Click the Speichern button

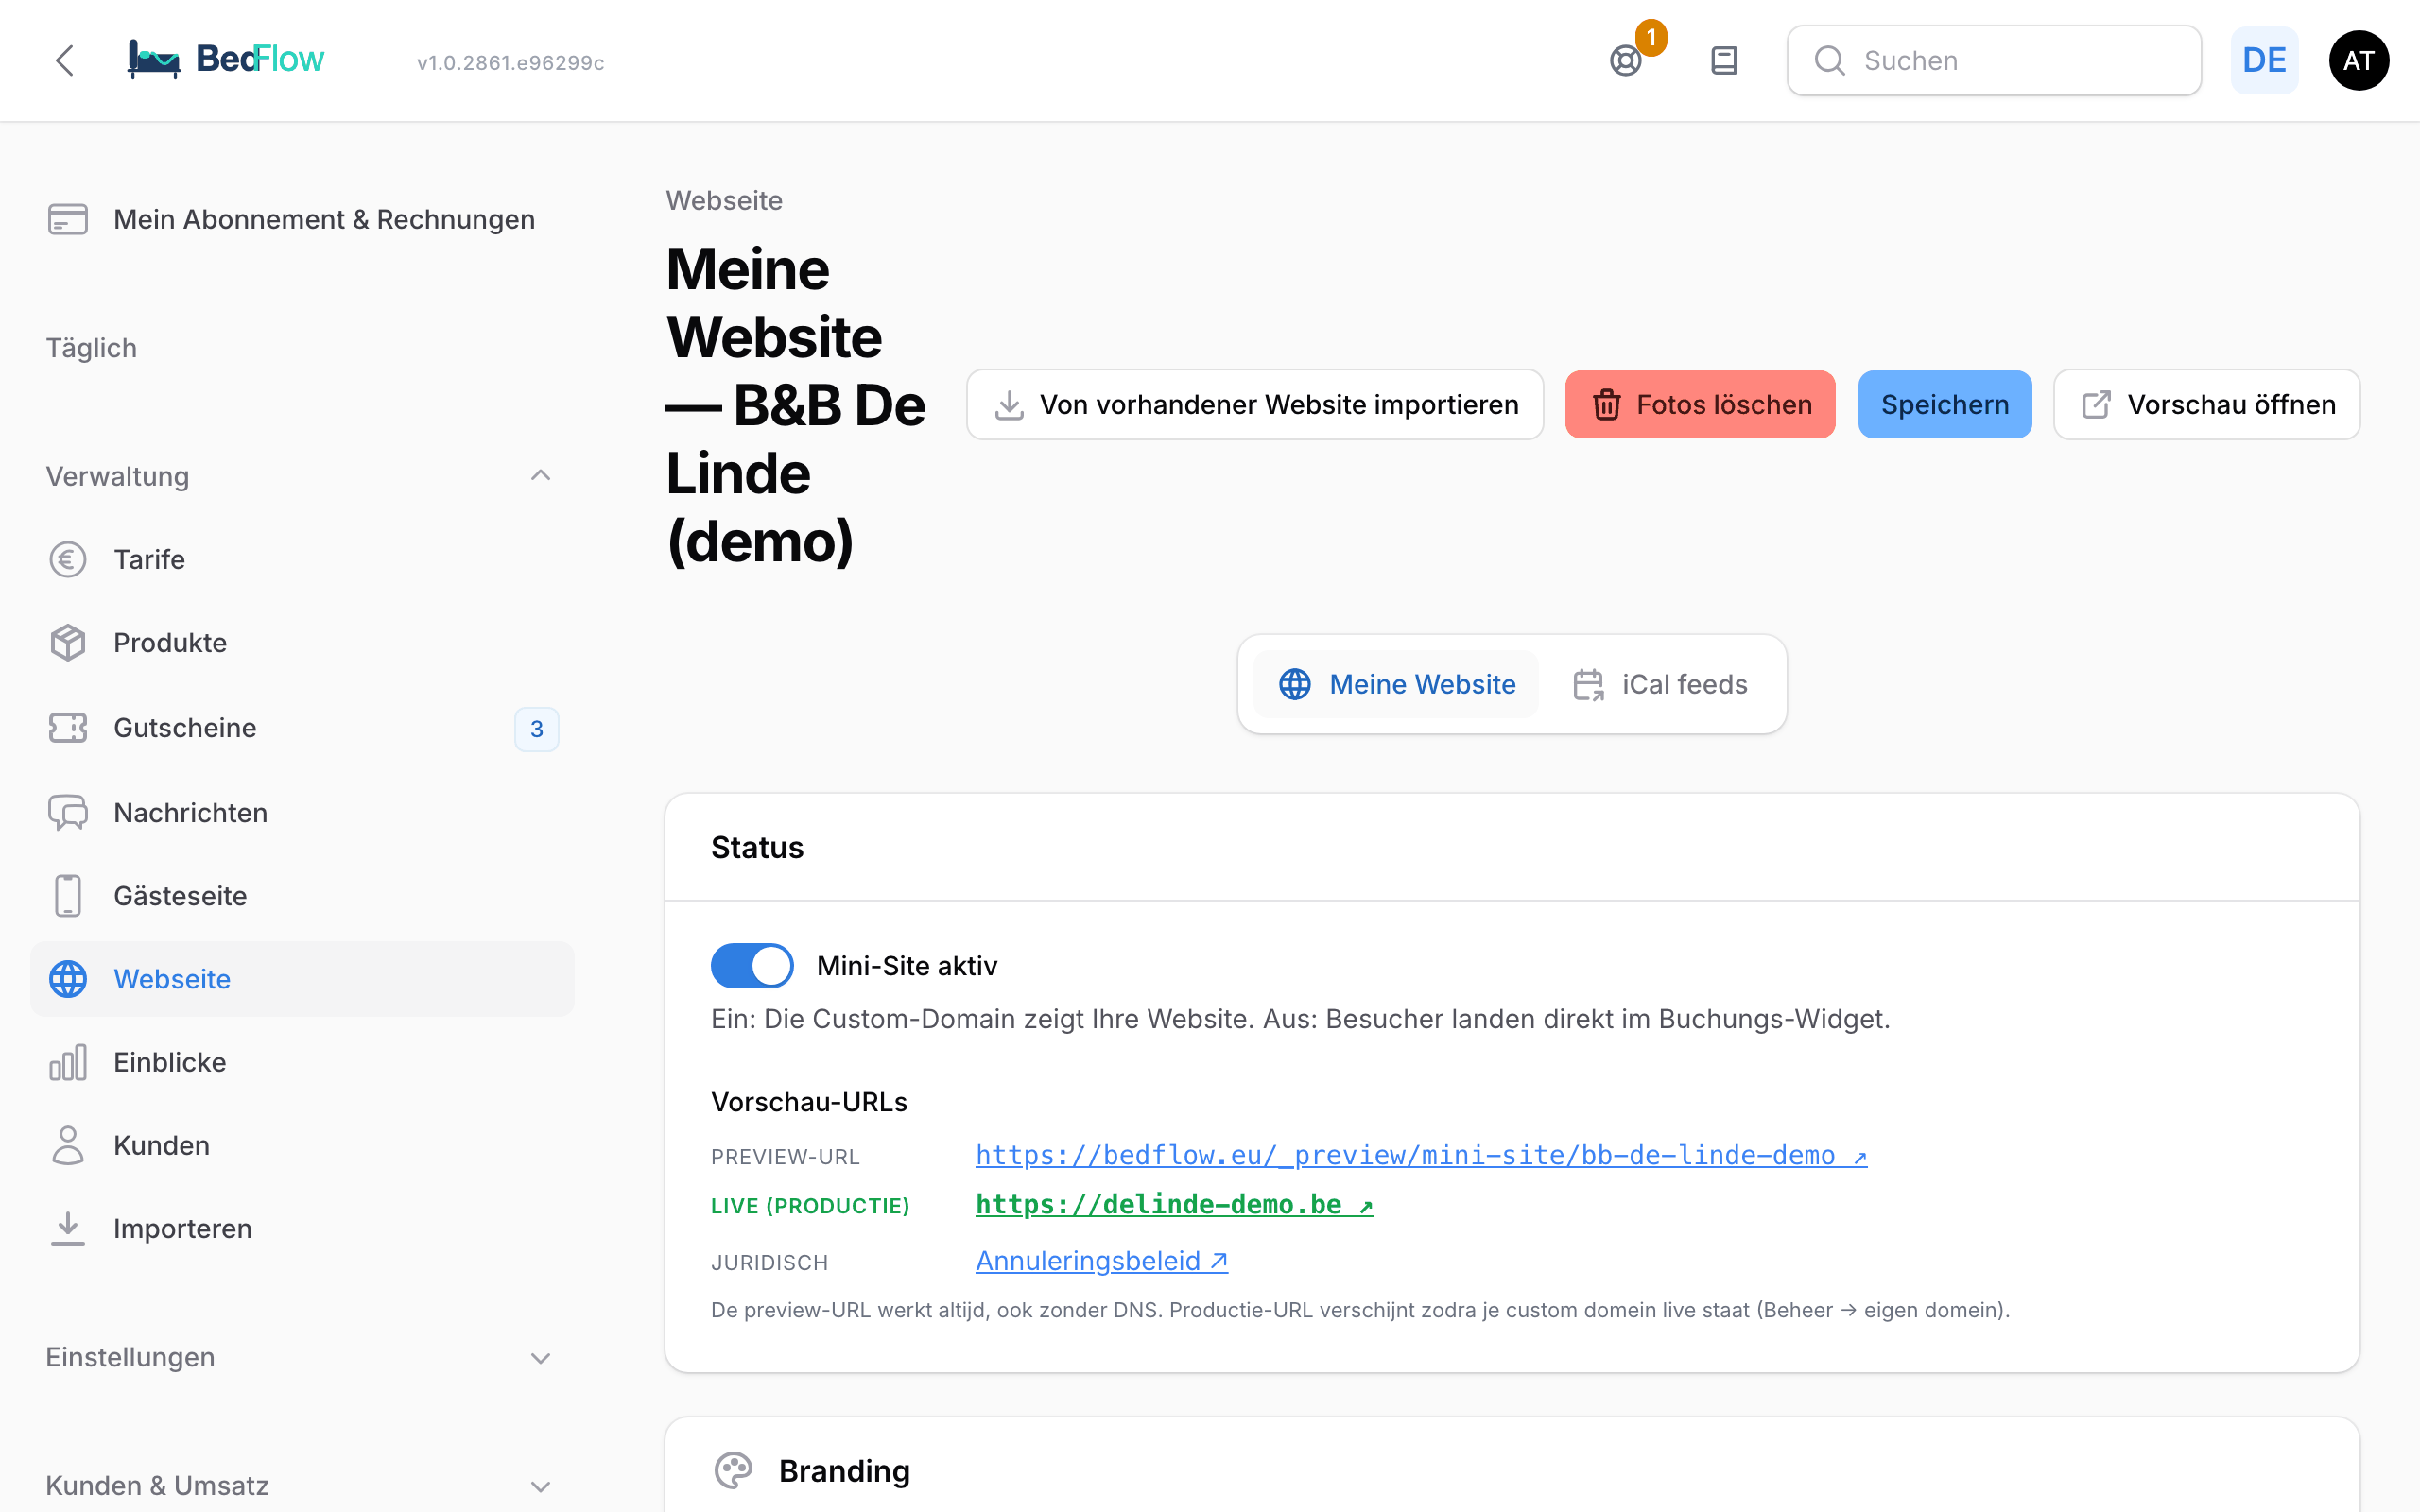click(1945, 404)
